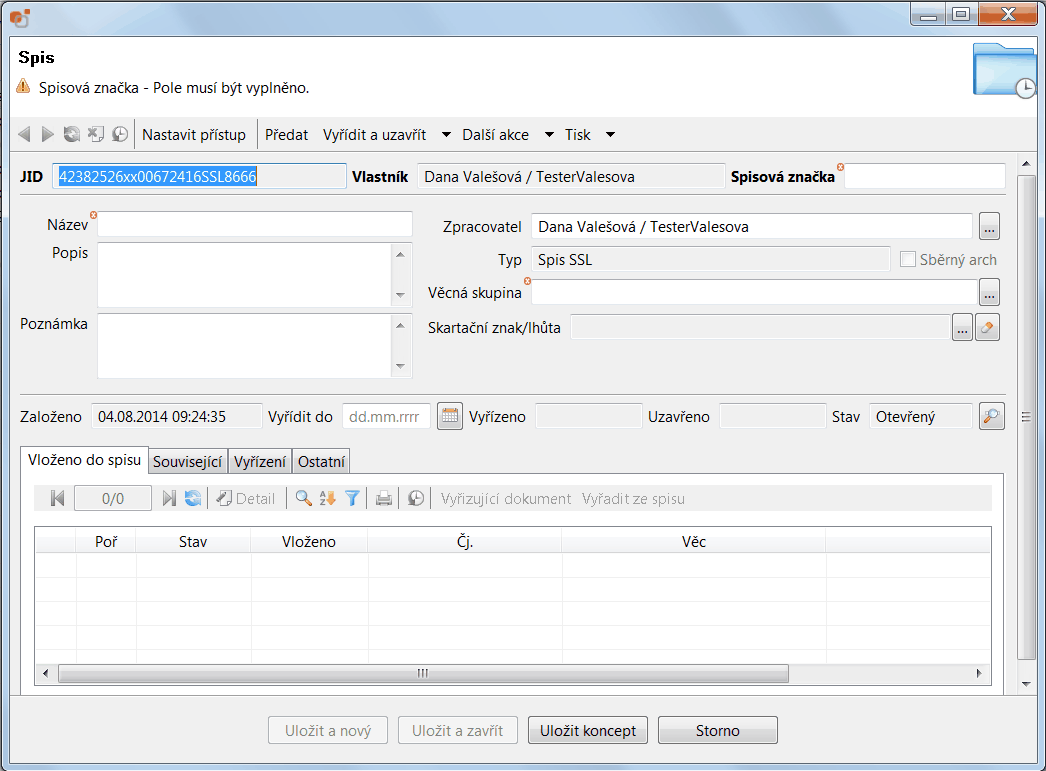Jump to last record in list toolbar
1046x771 pixels.
169,498
